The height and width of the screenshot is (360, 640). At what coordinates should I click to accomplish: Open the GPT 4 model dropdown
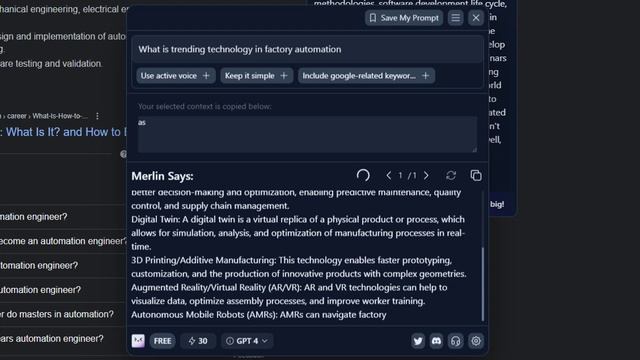247,341
